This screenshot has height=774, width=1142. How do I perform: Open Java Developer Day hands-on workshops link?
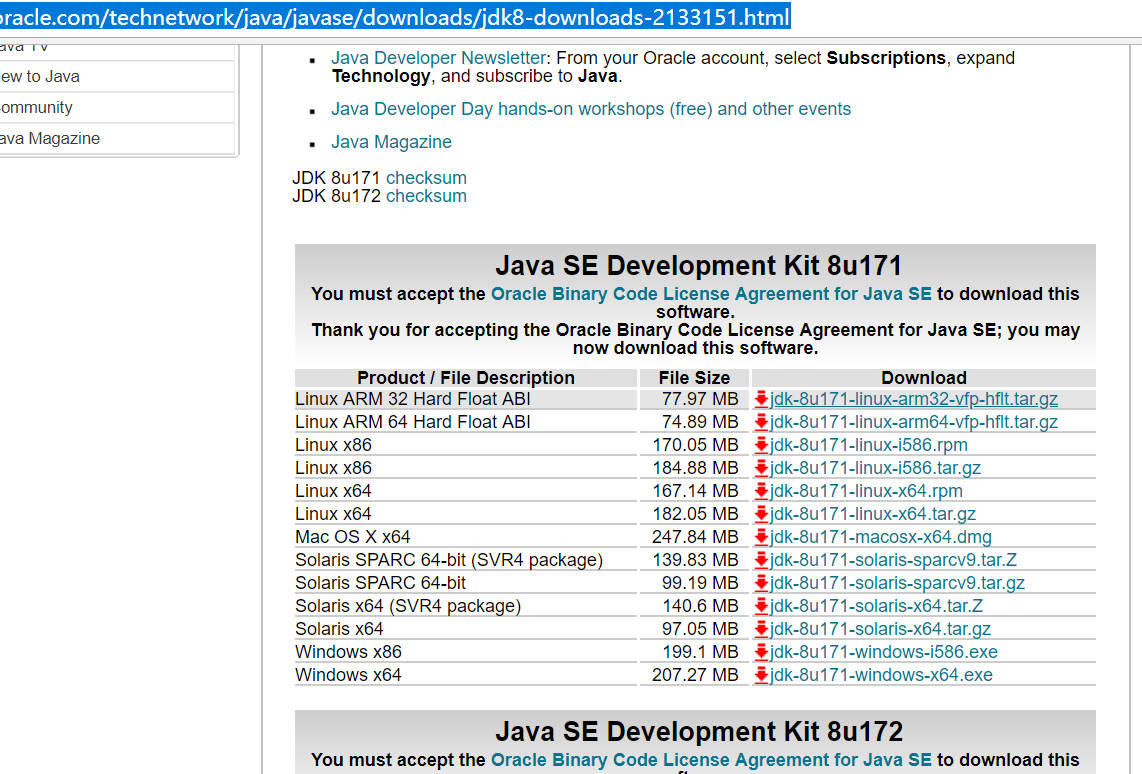tap(591, 109)
